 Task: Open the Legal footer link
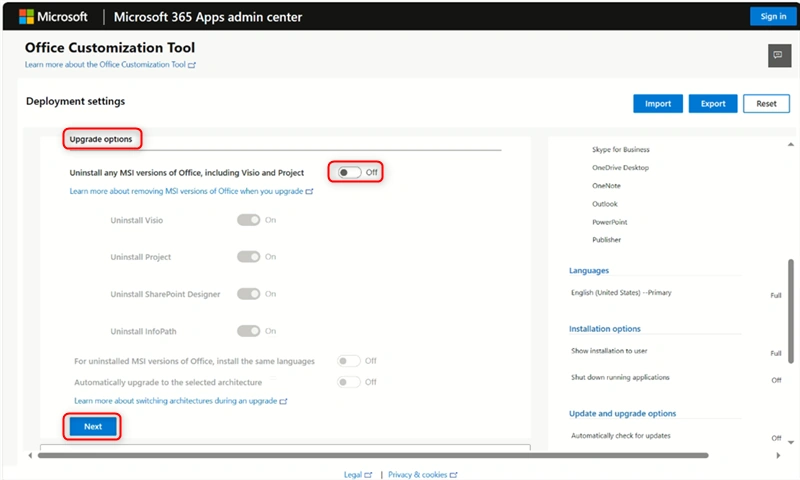click(x=353, y=474)
